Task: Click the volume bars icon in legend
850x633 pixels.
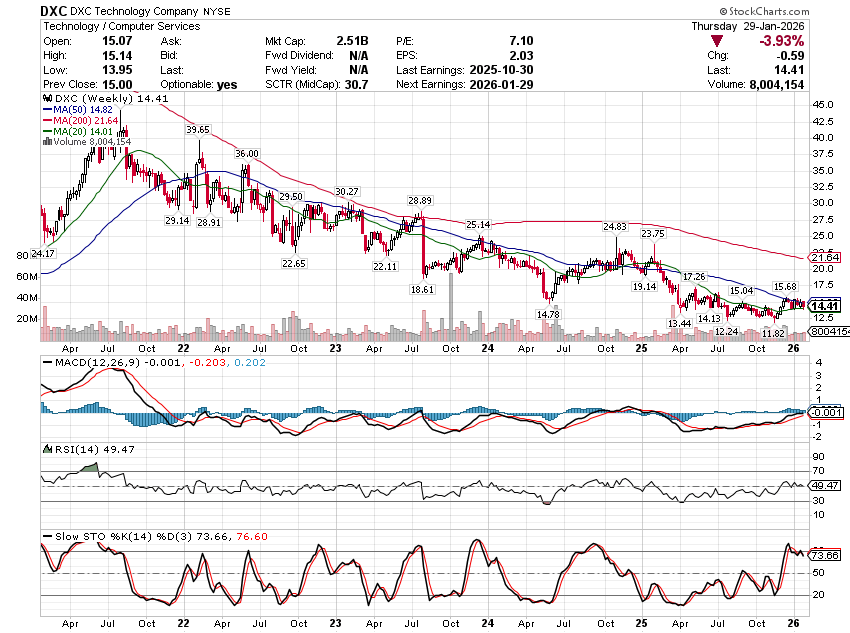Action: click(x=45, y=142)
